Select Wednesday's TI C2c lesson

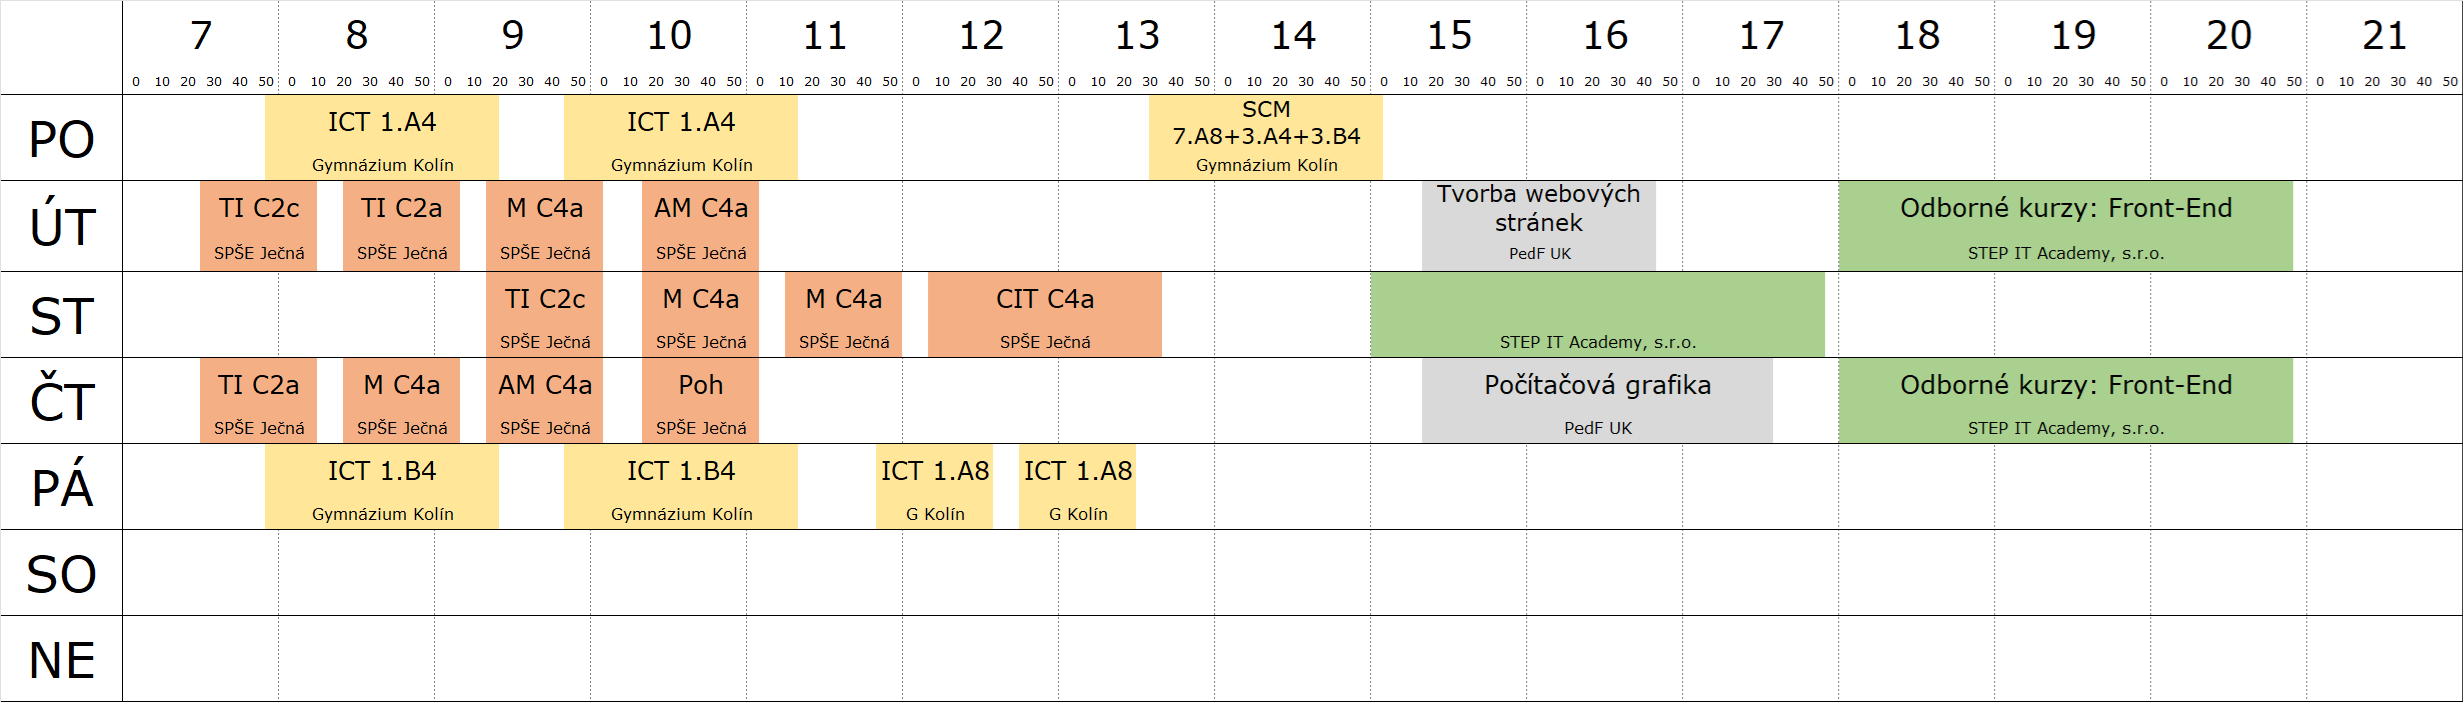pyautogui.click(x=544, y=315)
